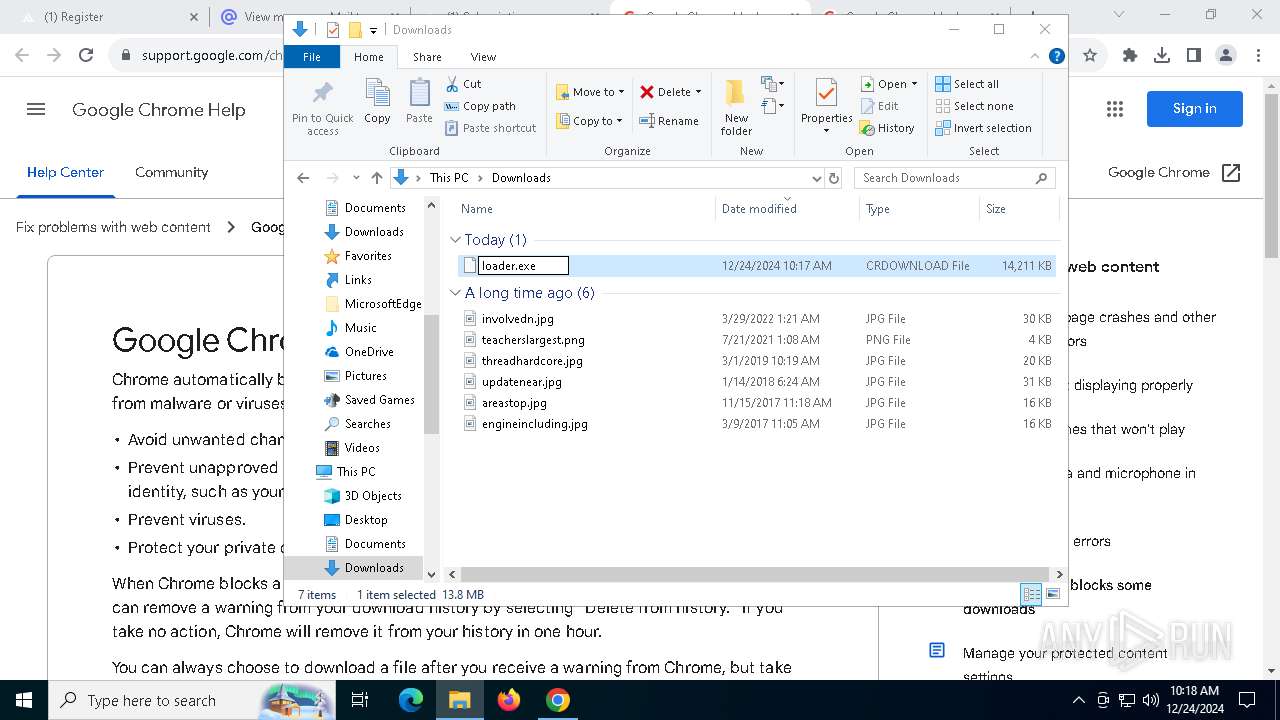This screenshot has height=720, width=1280.
Task: Click Cut in Clipboard group
Action: [464, 84]
